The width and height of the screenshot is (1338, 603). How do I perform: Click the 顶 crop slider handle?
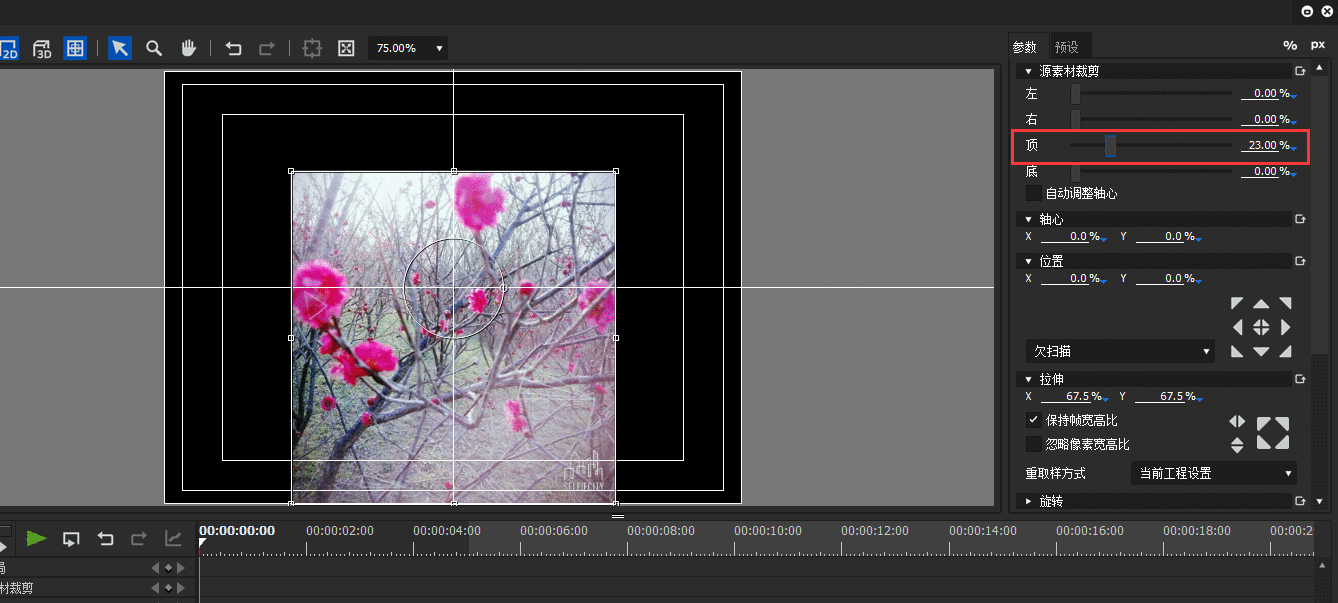tap(1110, 146)
